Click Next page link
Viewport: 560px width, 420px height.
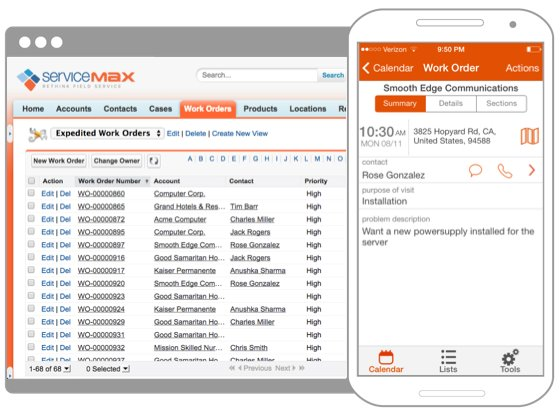(x=285, y=368)
